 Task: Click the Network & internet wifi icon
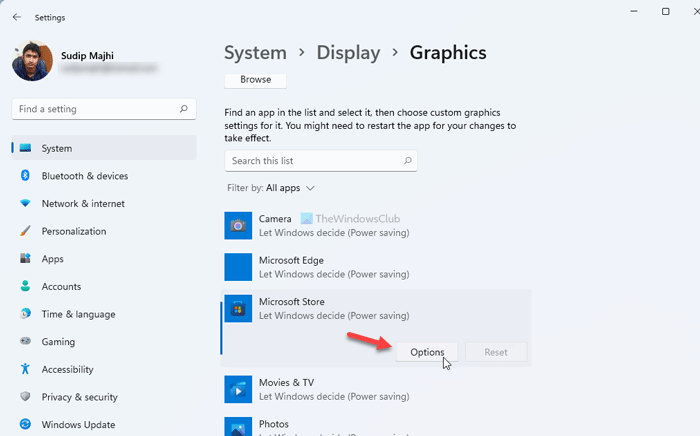26,204
